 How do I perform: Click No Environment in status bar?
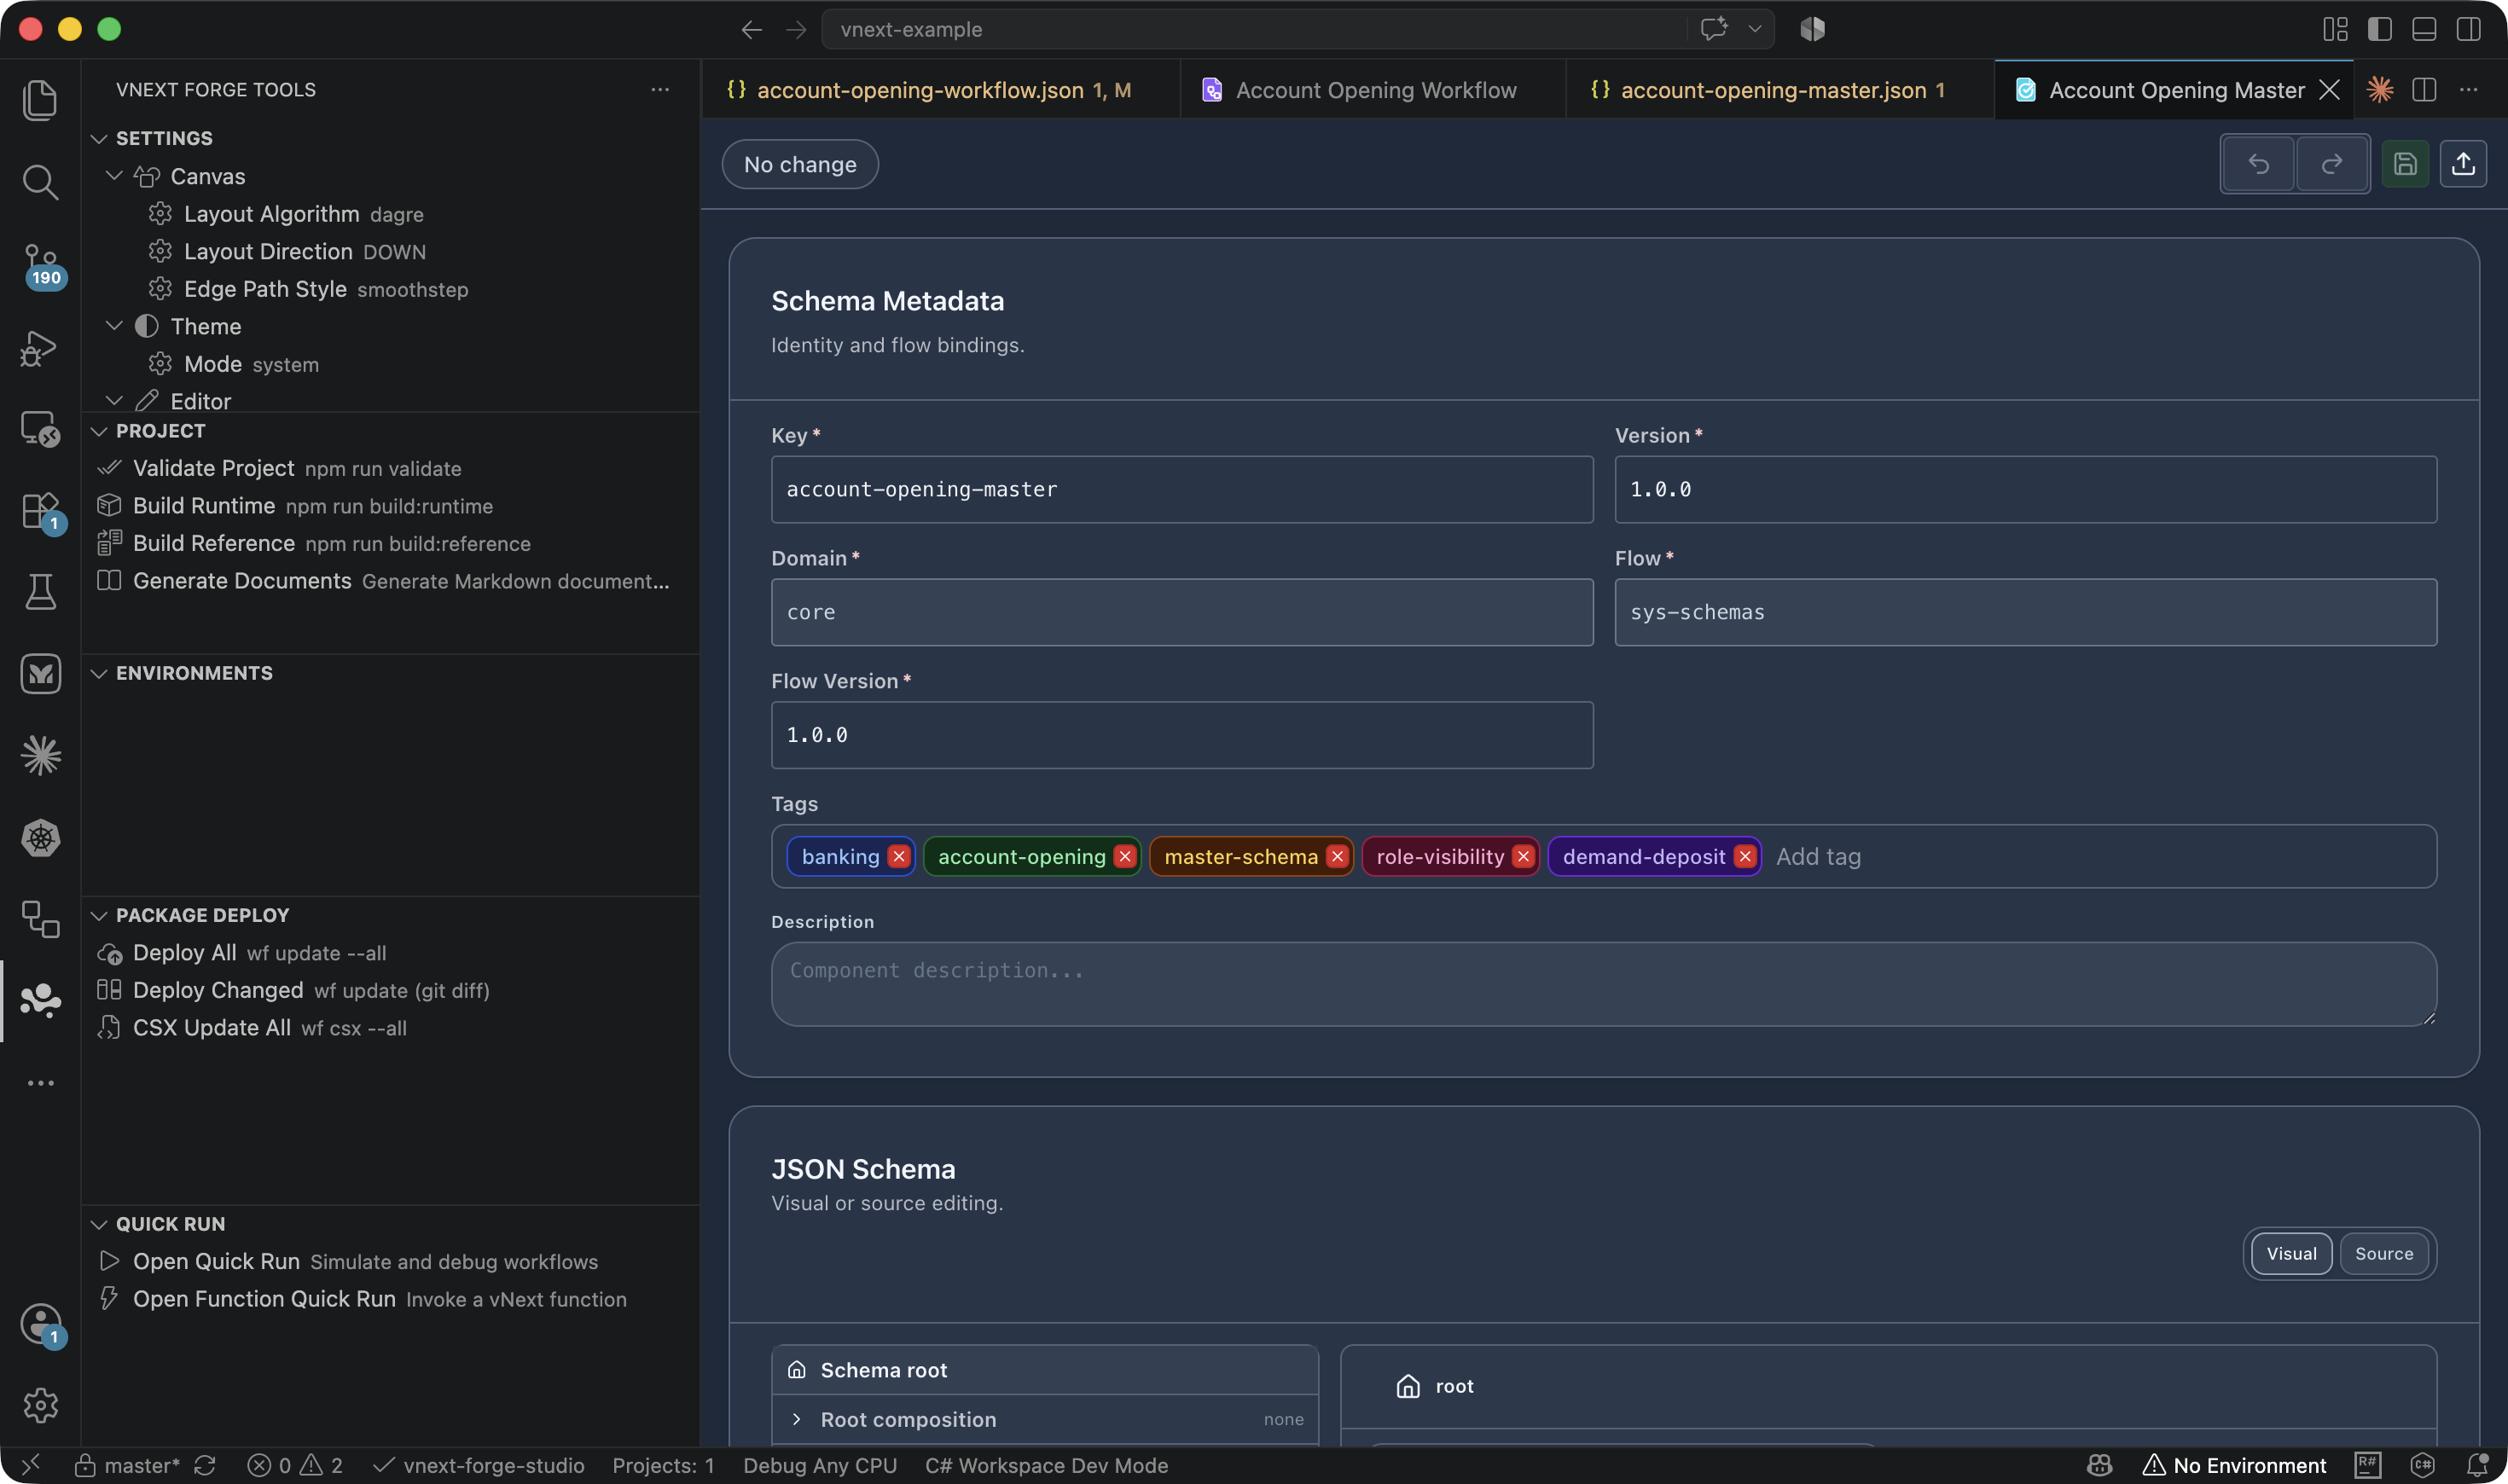[2234, 1465]
